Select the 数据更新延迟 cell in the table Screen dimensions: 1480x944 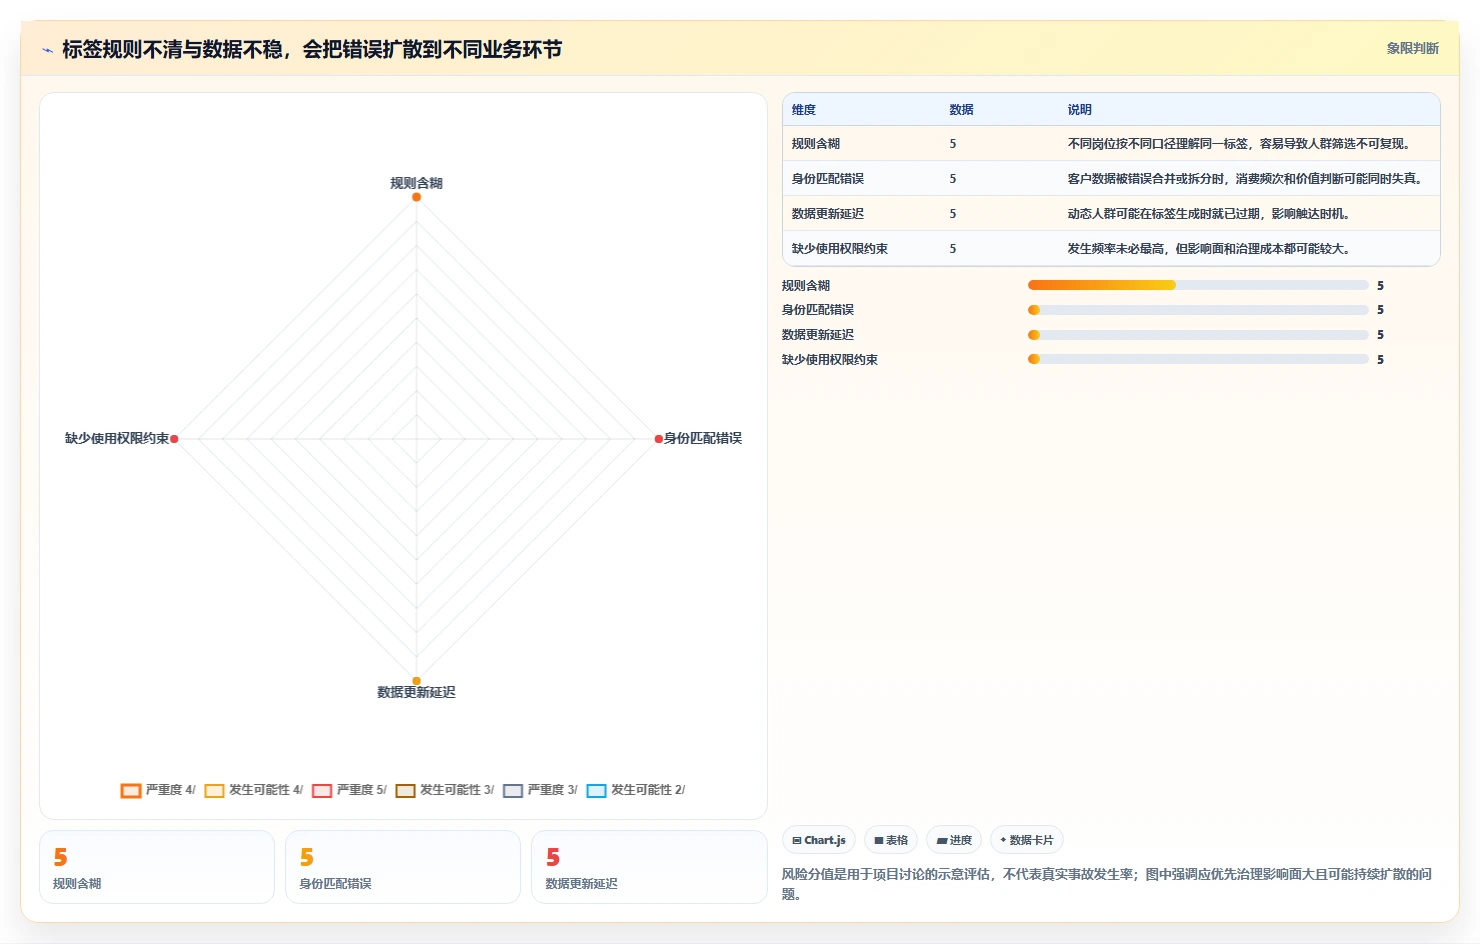pos(828,214)
